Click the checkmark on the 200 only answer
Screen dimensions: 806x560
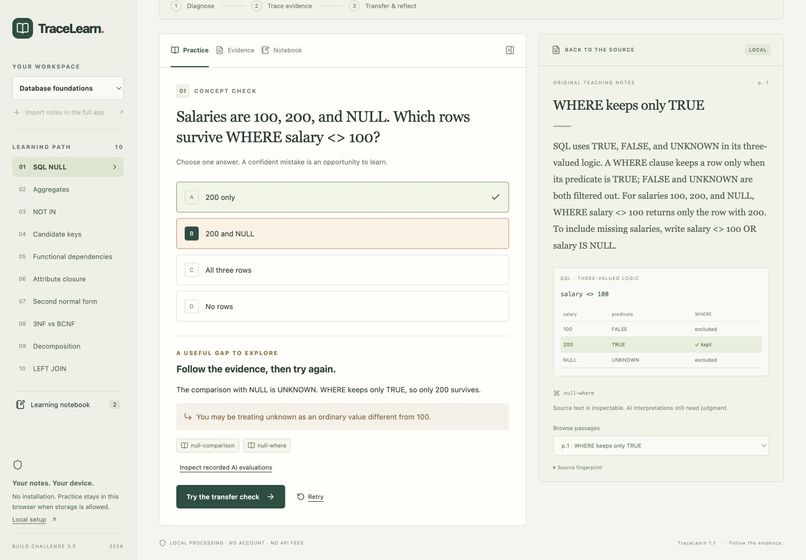(x=495, y=197)
